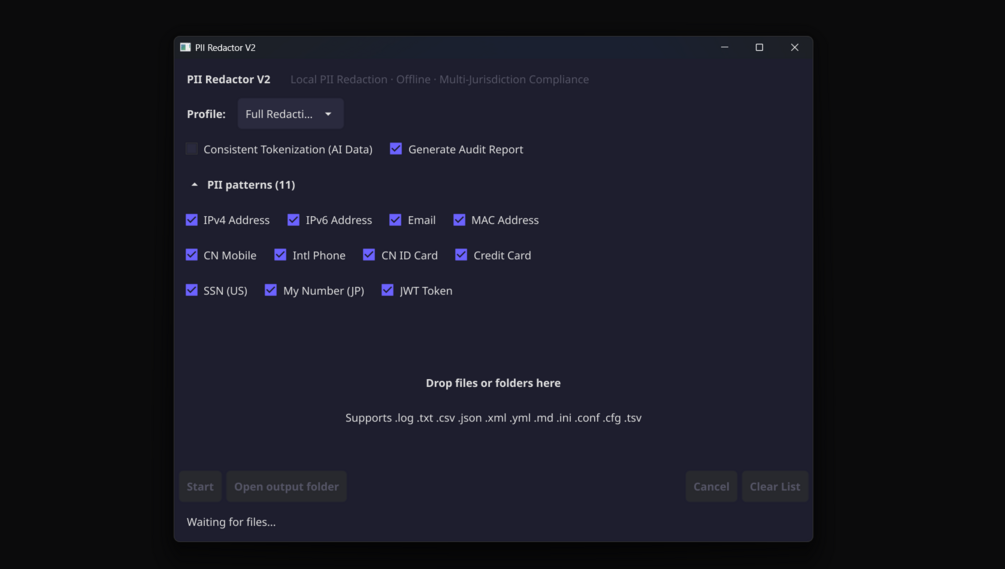Uncheck the SSN (US) checkbox
Image resolution: width=1005 pixels, height=569 pixels.
(x=192, y=290)
